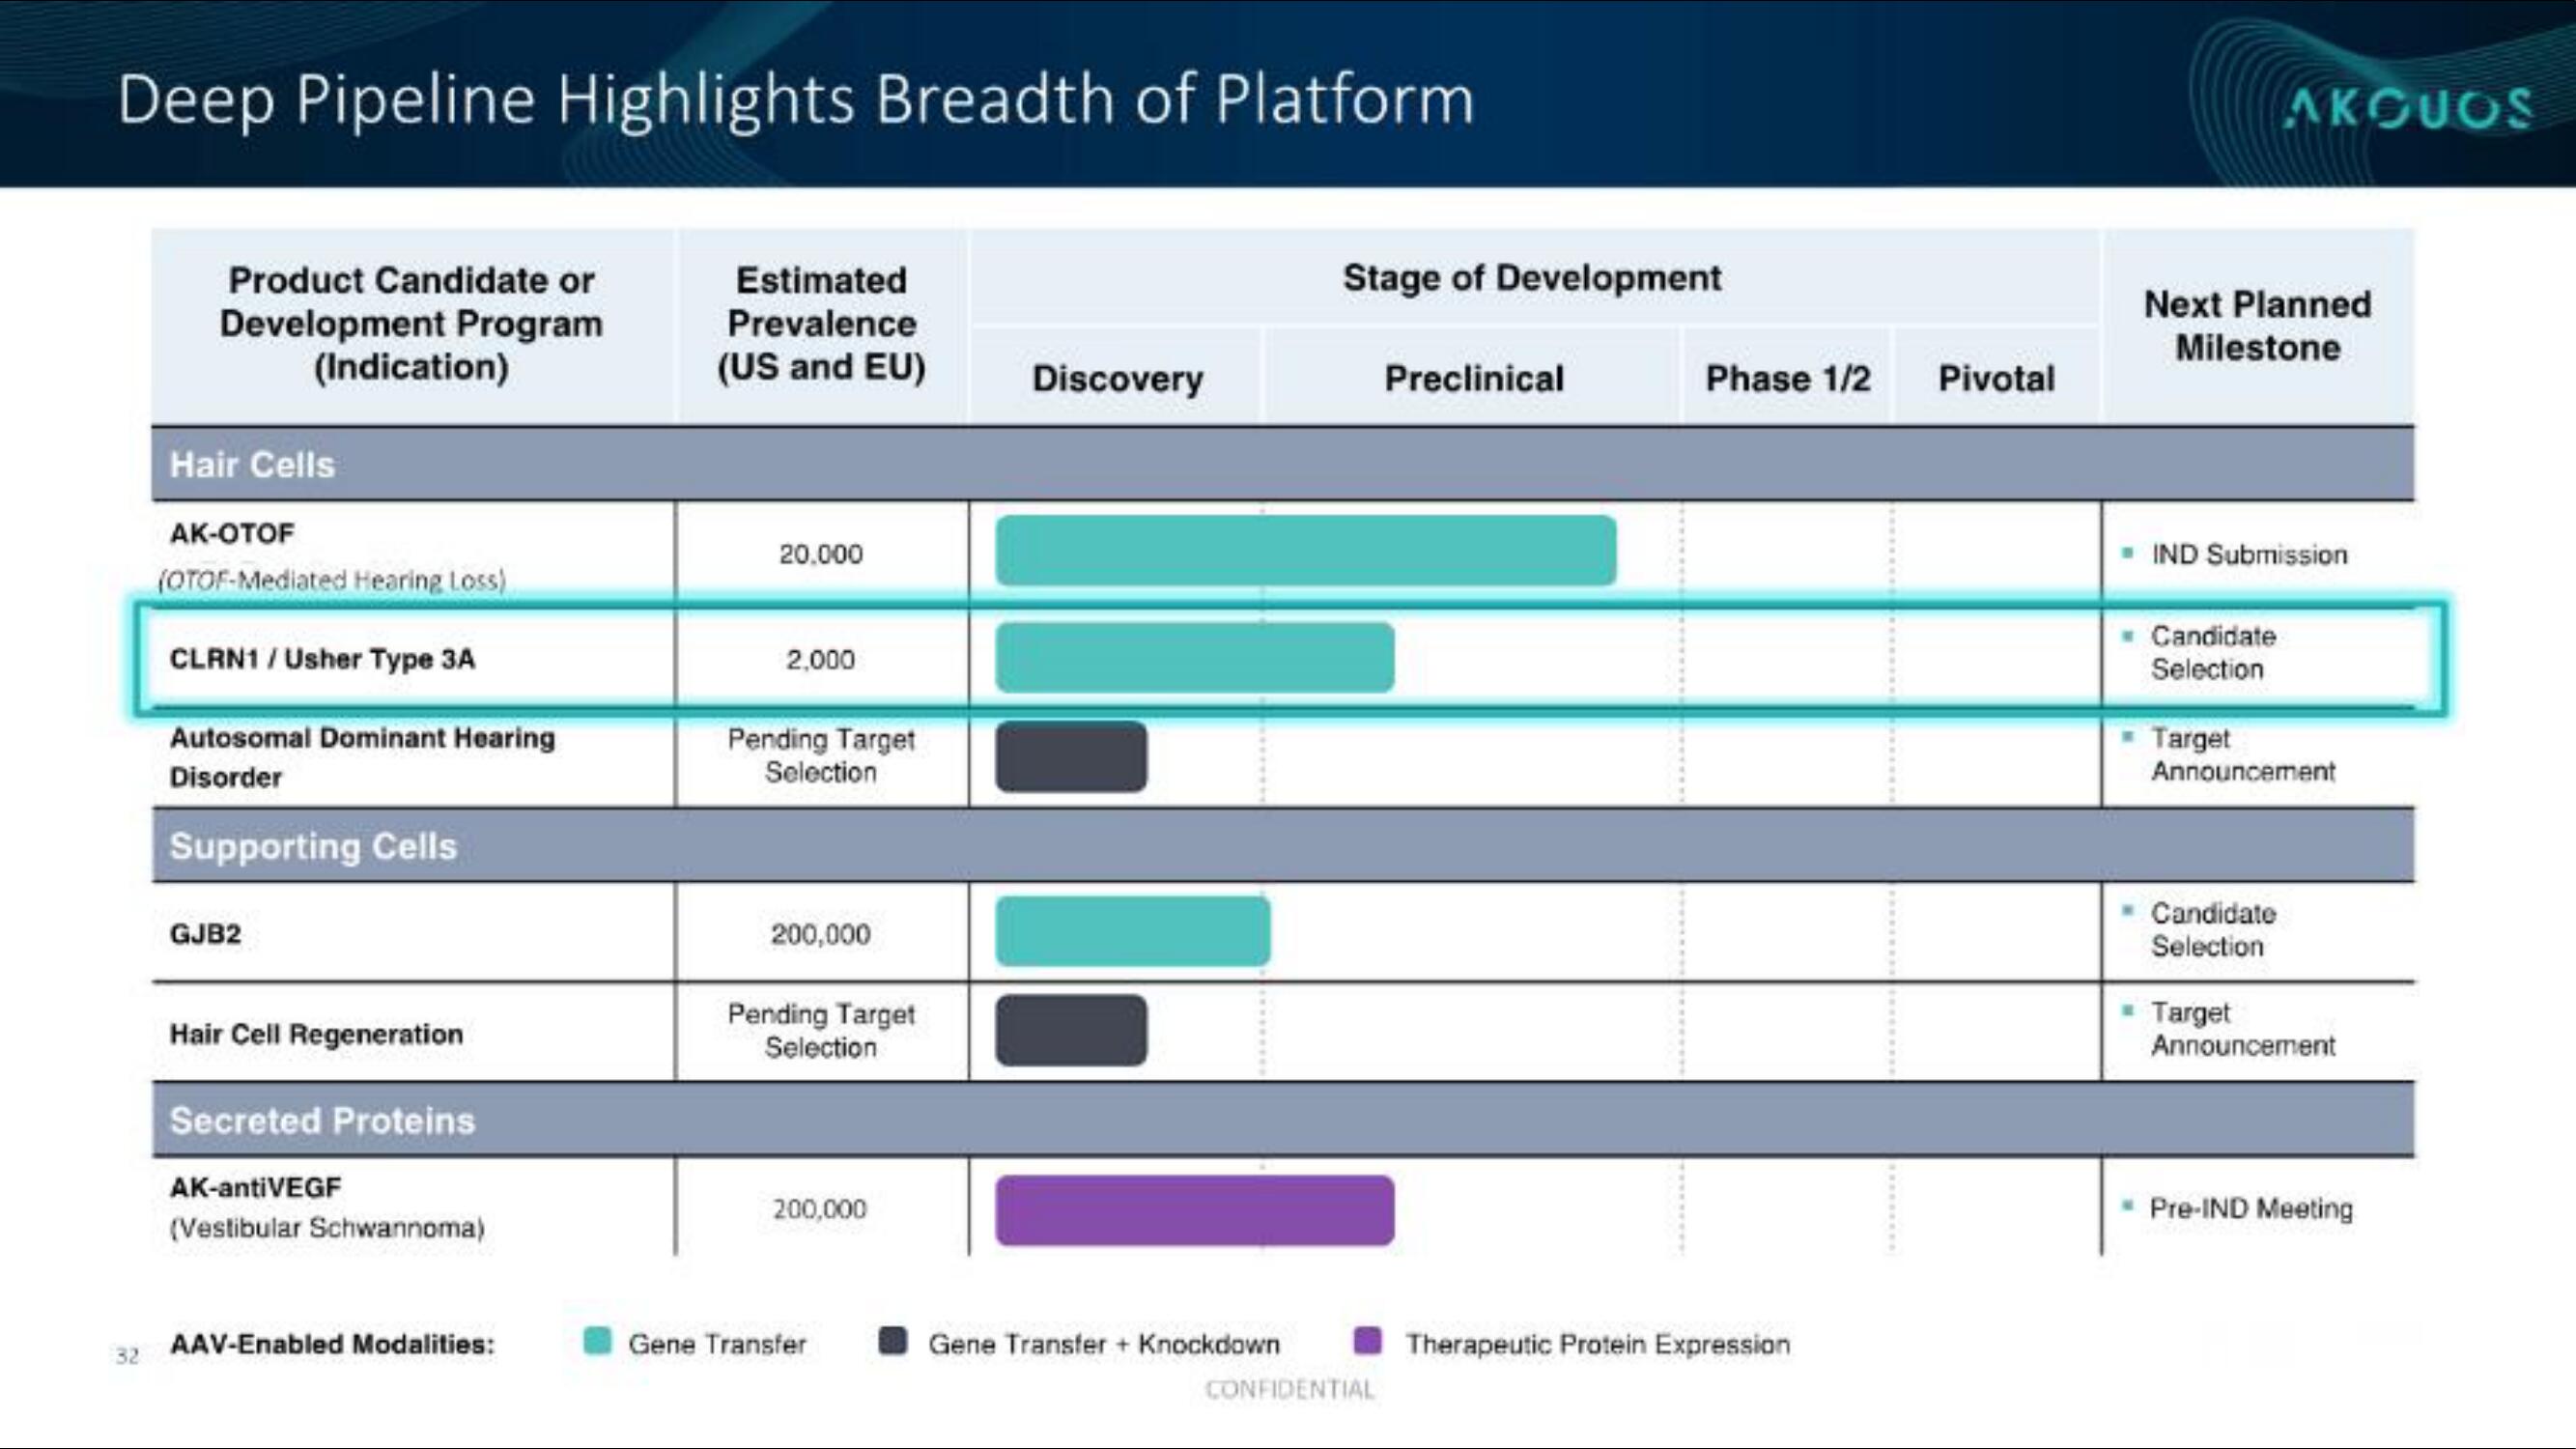
Task: Click the 'Pivotal' column header
Action: coord(1996,378)
